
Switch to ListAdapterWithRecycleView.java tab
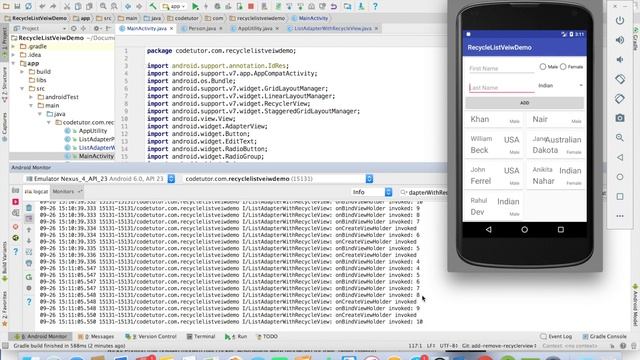[x=333, y=29]
